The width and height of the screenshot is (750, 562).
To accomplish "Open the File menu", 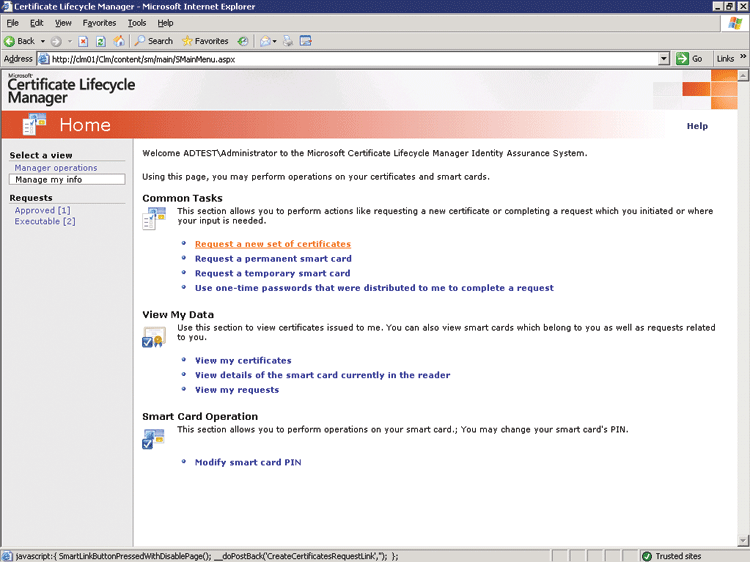I will point(12,23).
